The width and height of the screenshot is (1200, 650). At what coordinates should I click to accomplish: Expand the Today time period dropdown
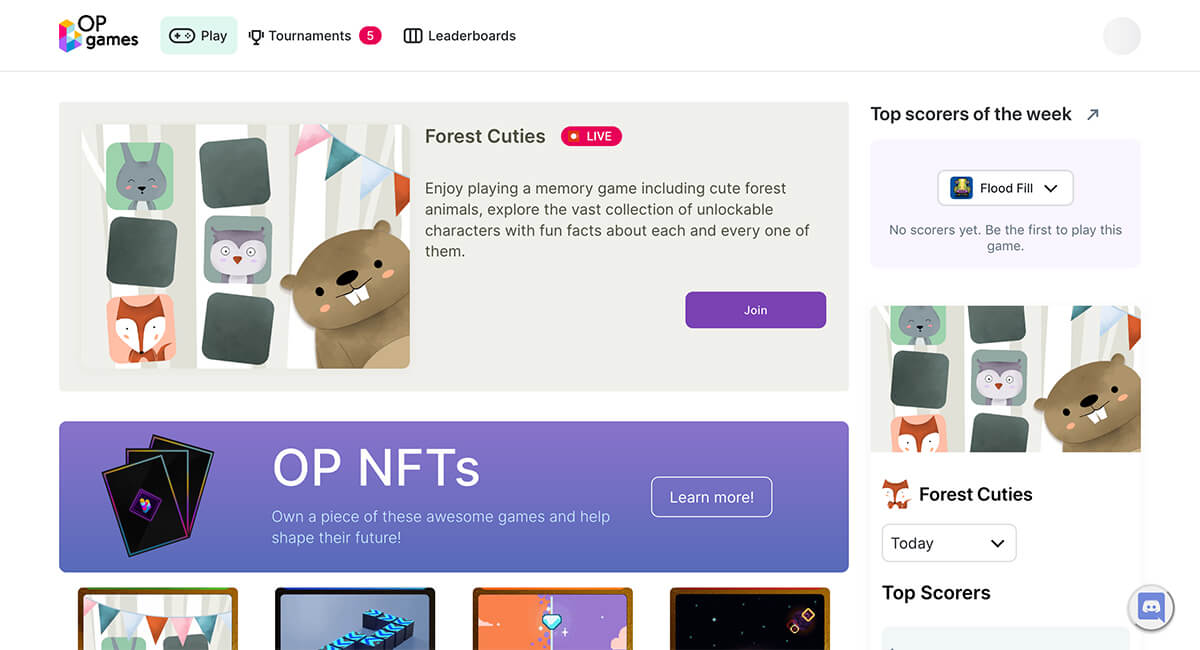949,543
